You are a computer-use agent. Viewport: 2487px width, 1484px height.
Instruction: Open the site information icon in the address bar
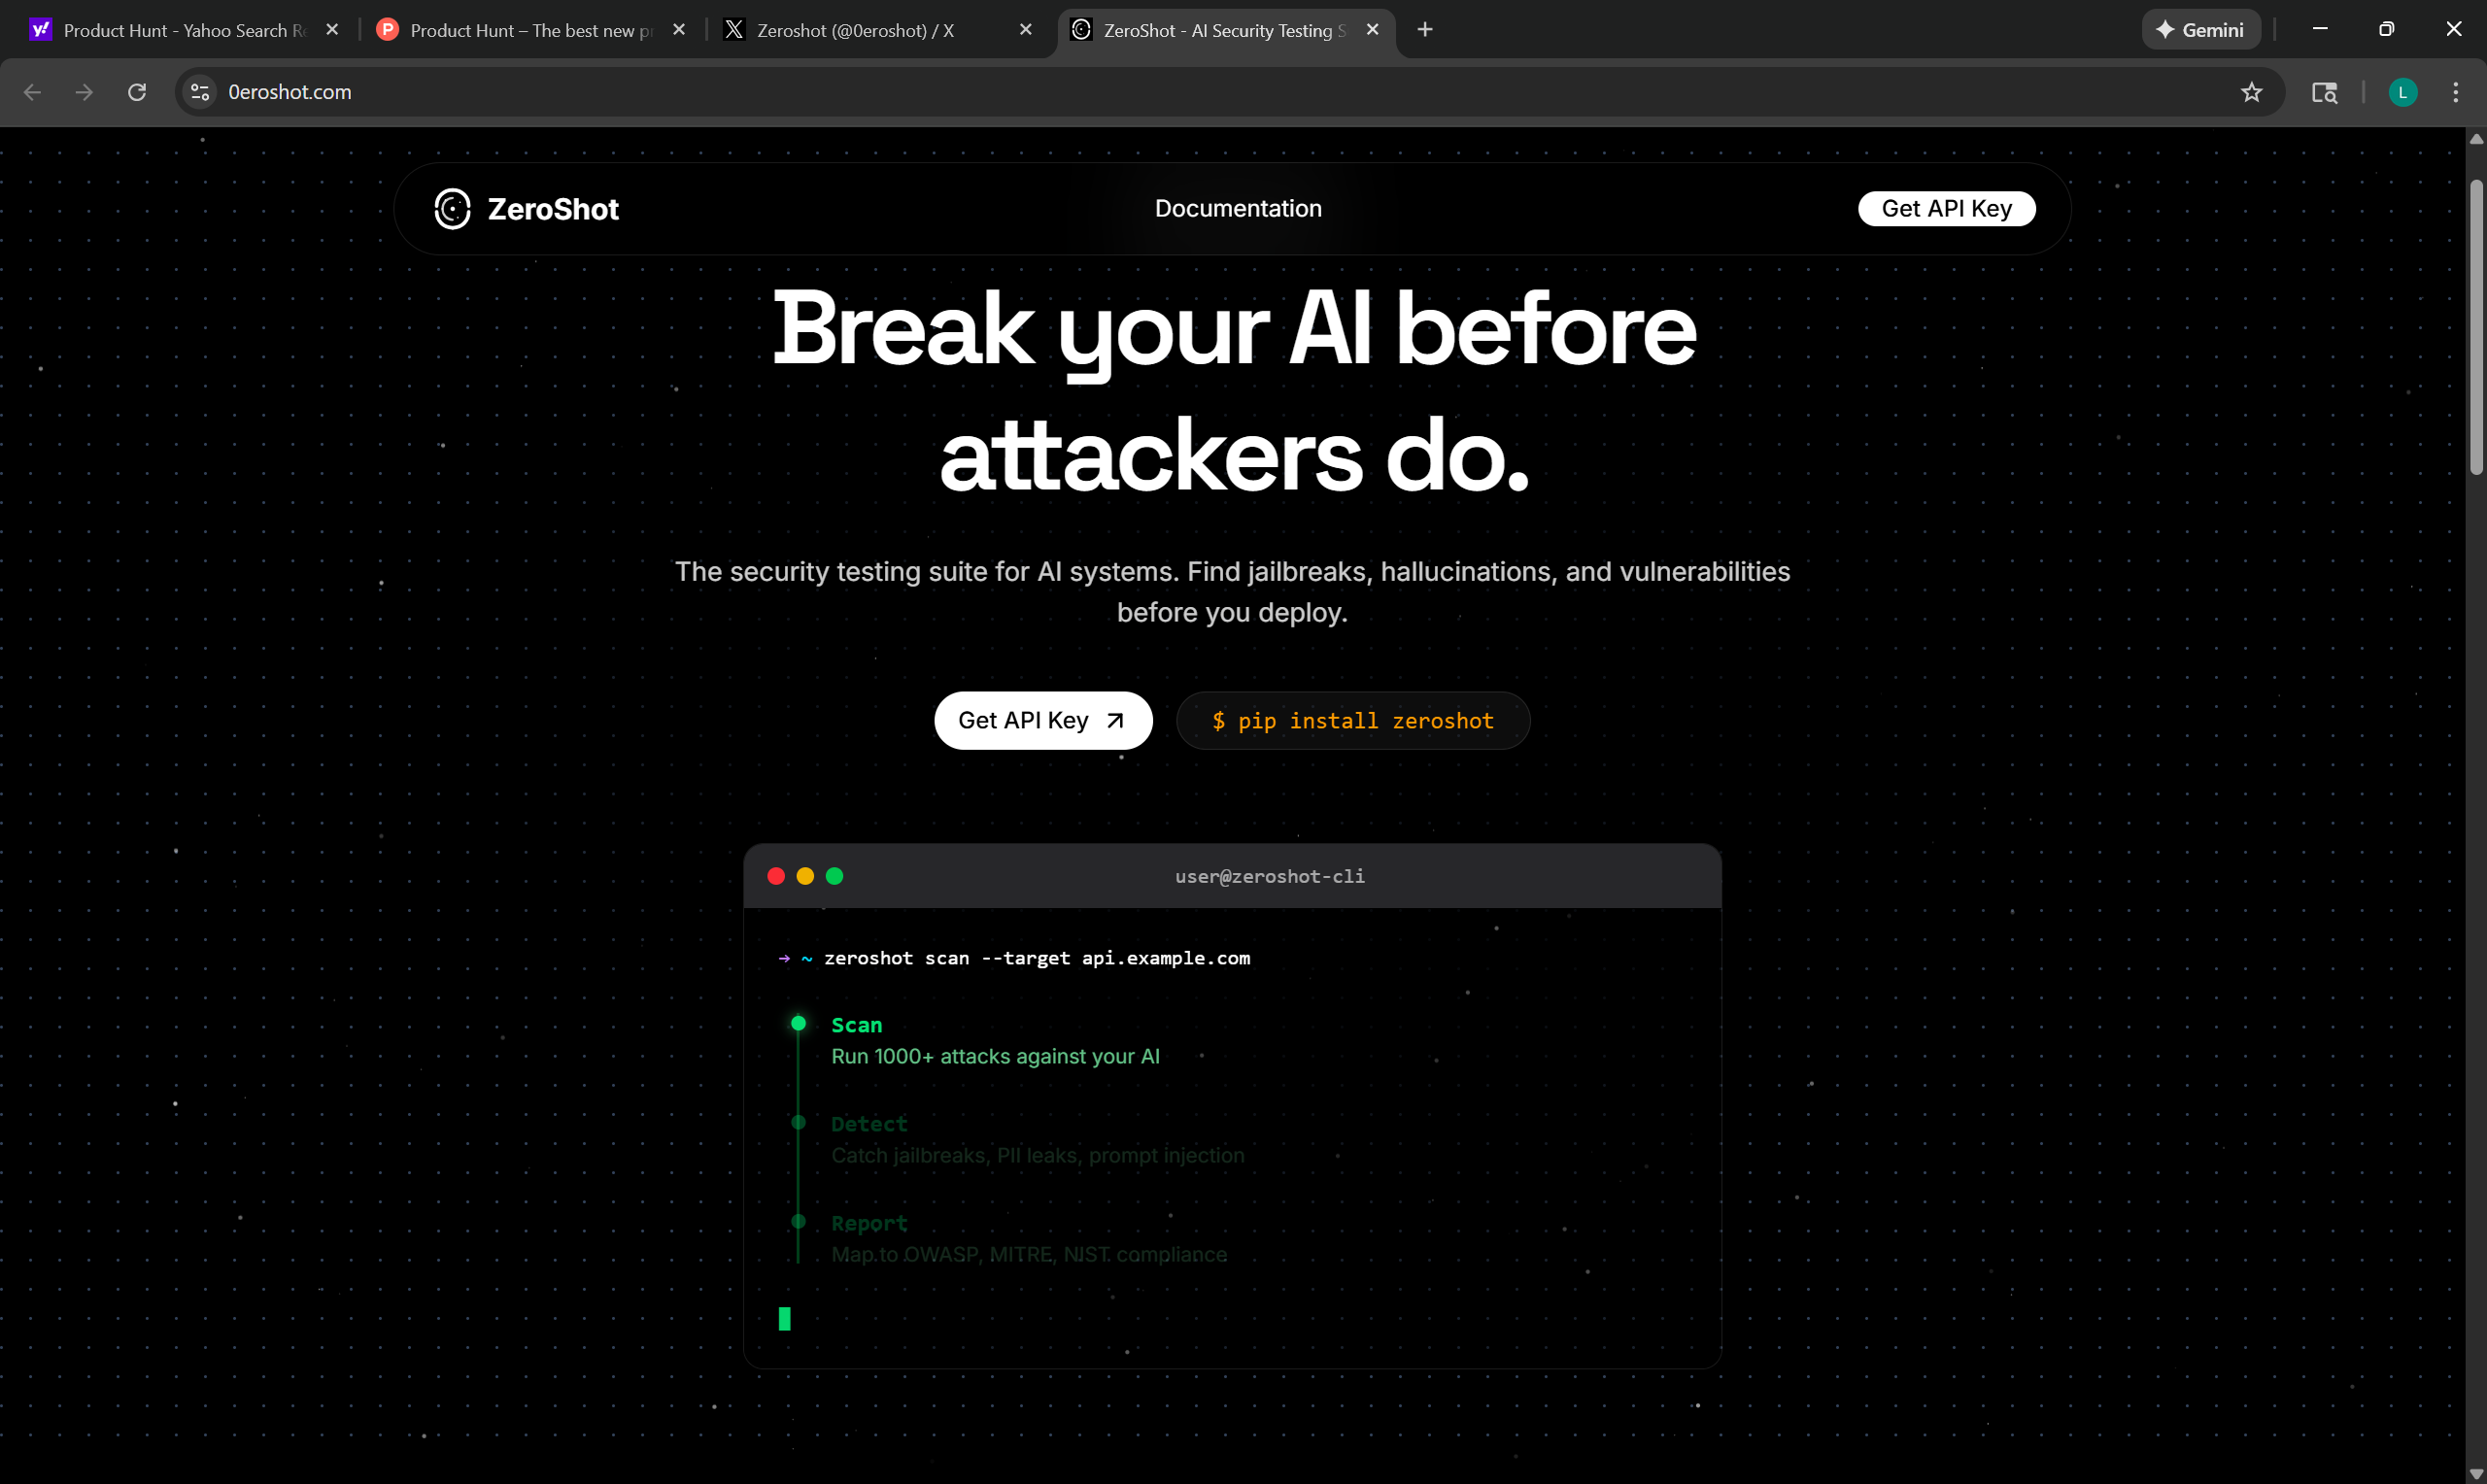pos(200,92)
